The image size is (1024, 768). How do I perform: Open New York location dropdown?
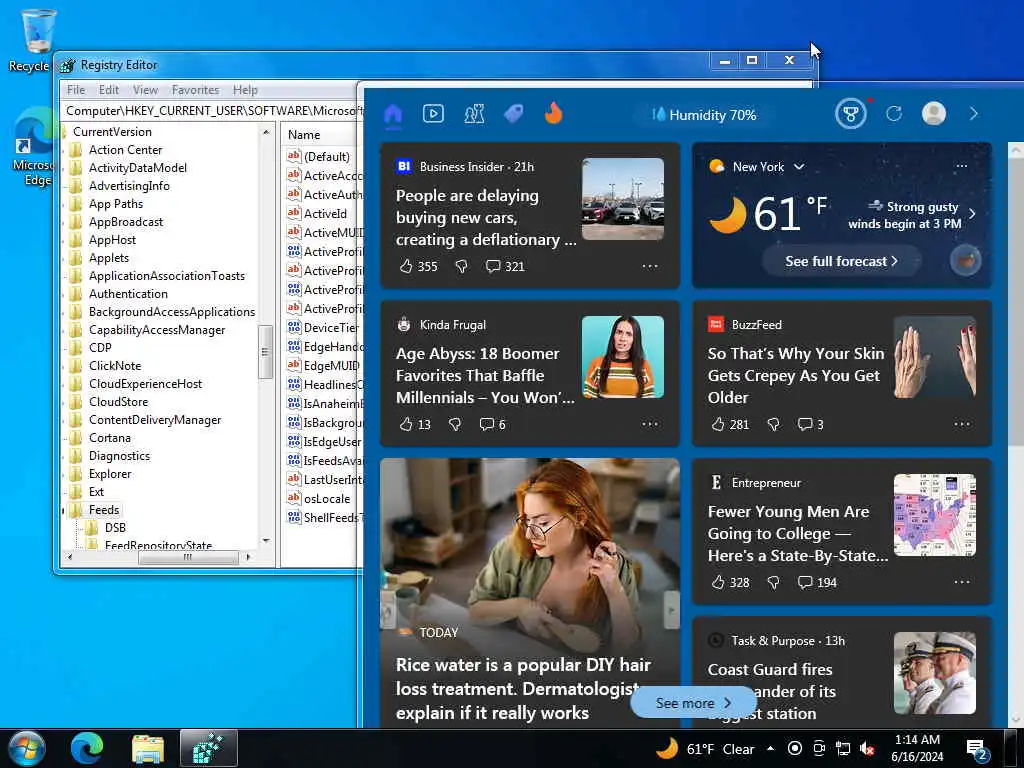click(x=799, y=167)
